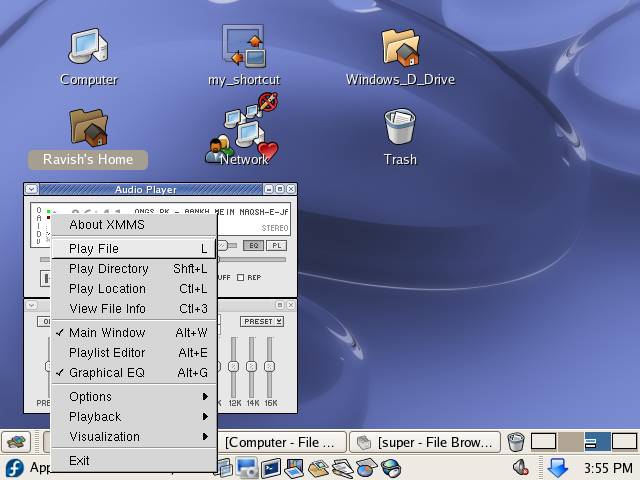Viewport: 640px width, 480px height.
Task: Click the Fedora Applications menu icon
Action: point(14,467)
